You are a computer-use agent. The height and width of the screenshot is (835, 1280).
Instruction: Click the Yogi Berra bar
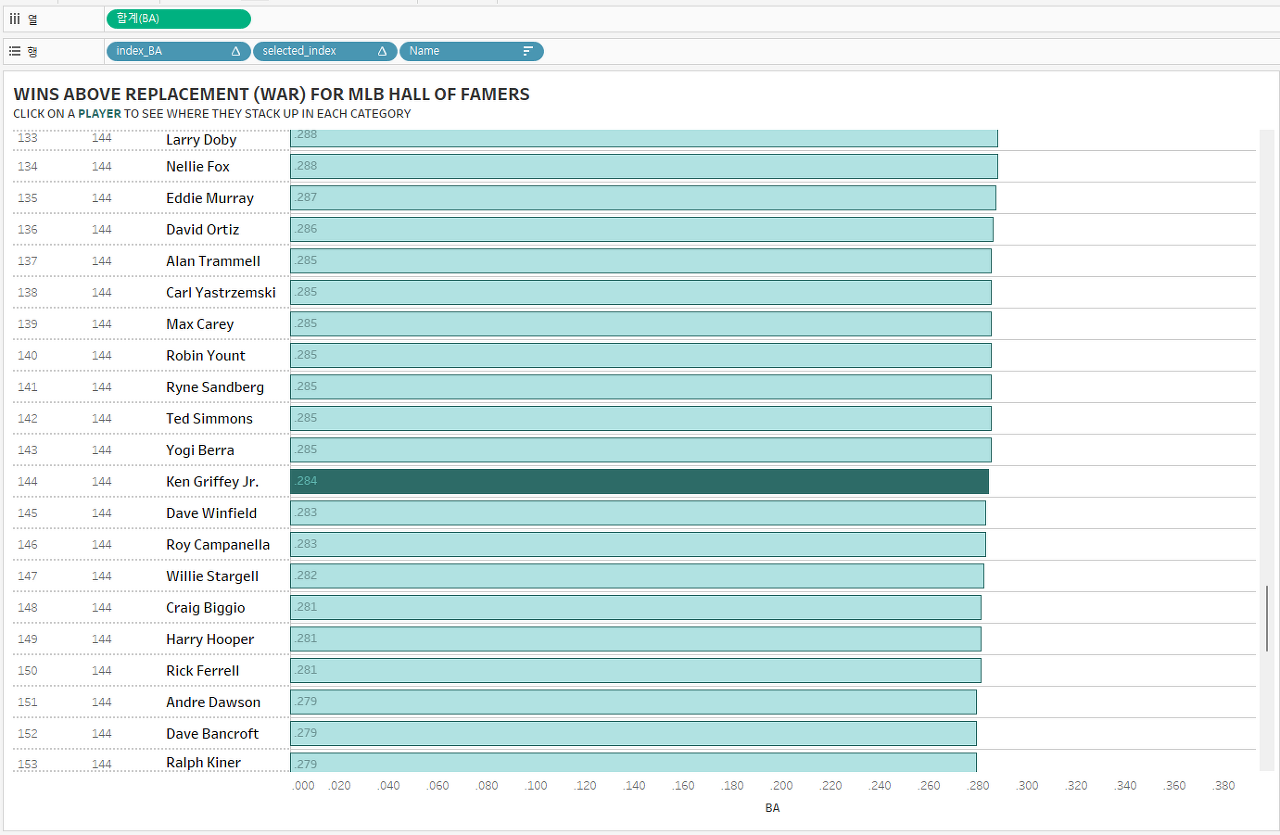(641, 450)
